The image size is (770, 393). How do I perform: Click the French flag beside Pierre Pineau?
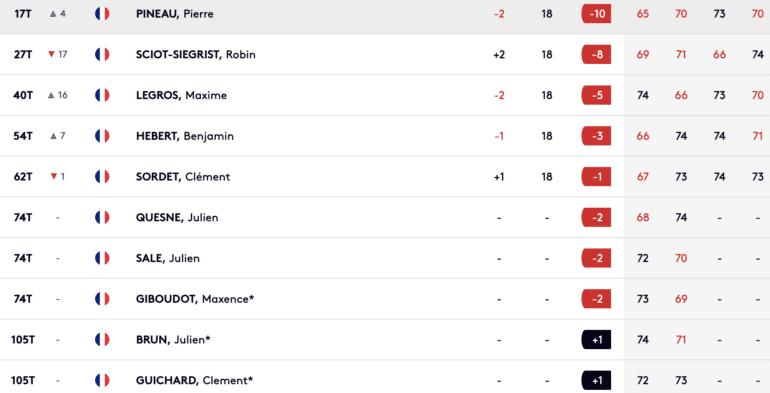coord(102,14)
